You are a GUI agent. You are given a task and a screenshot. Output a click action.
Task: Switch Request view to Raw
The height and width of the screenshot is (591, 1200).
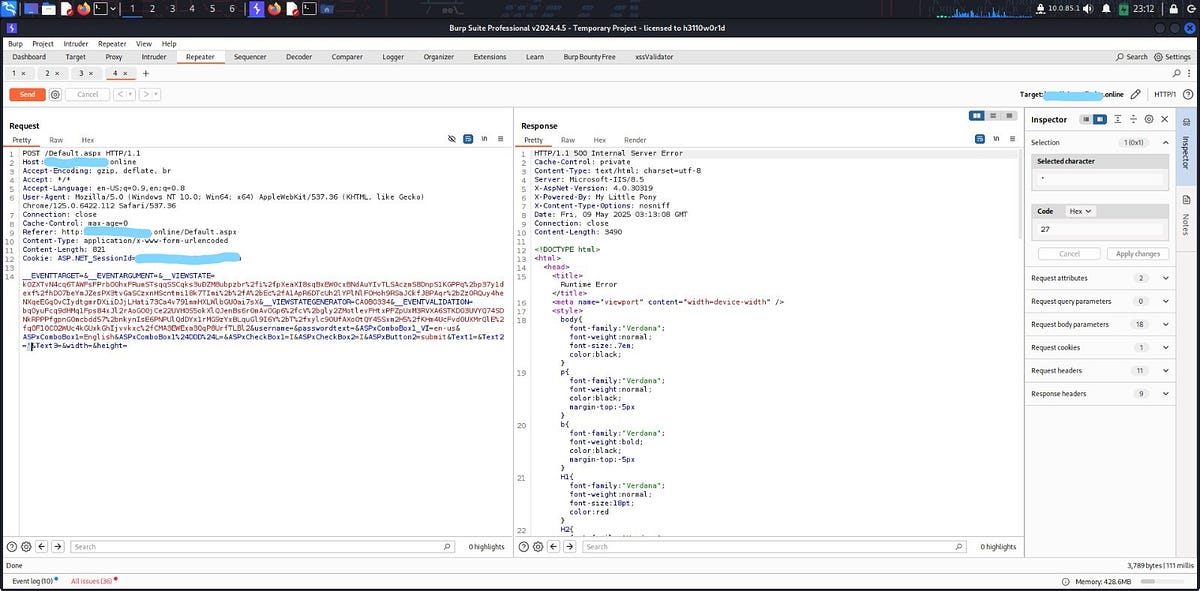pyautogui.click(x=56, y=140)
